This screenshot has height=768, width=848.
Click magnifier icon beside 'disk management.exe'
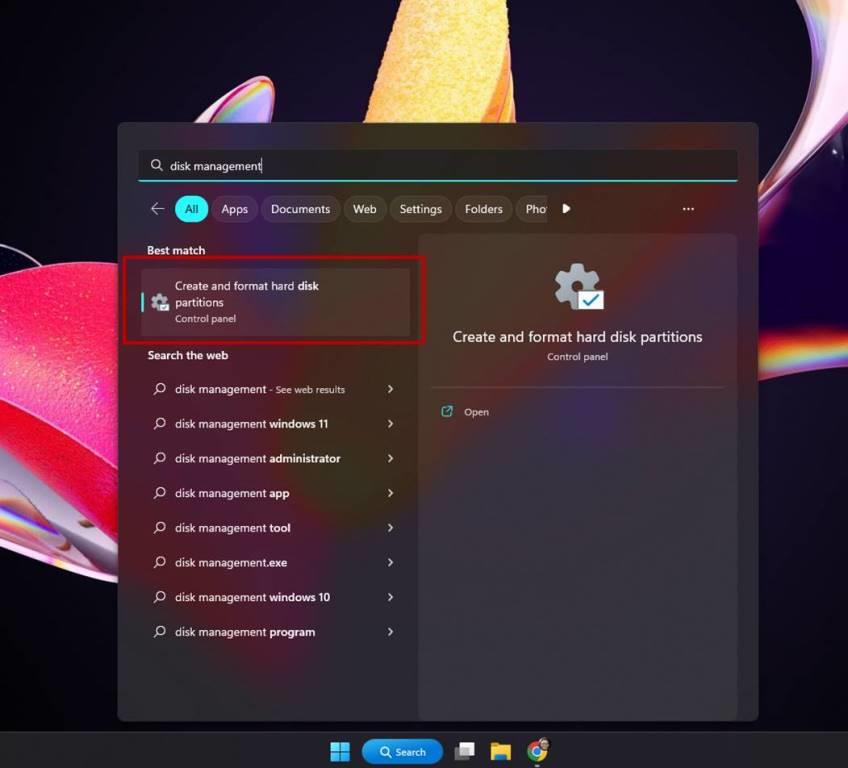(x=160, y=562)
